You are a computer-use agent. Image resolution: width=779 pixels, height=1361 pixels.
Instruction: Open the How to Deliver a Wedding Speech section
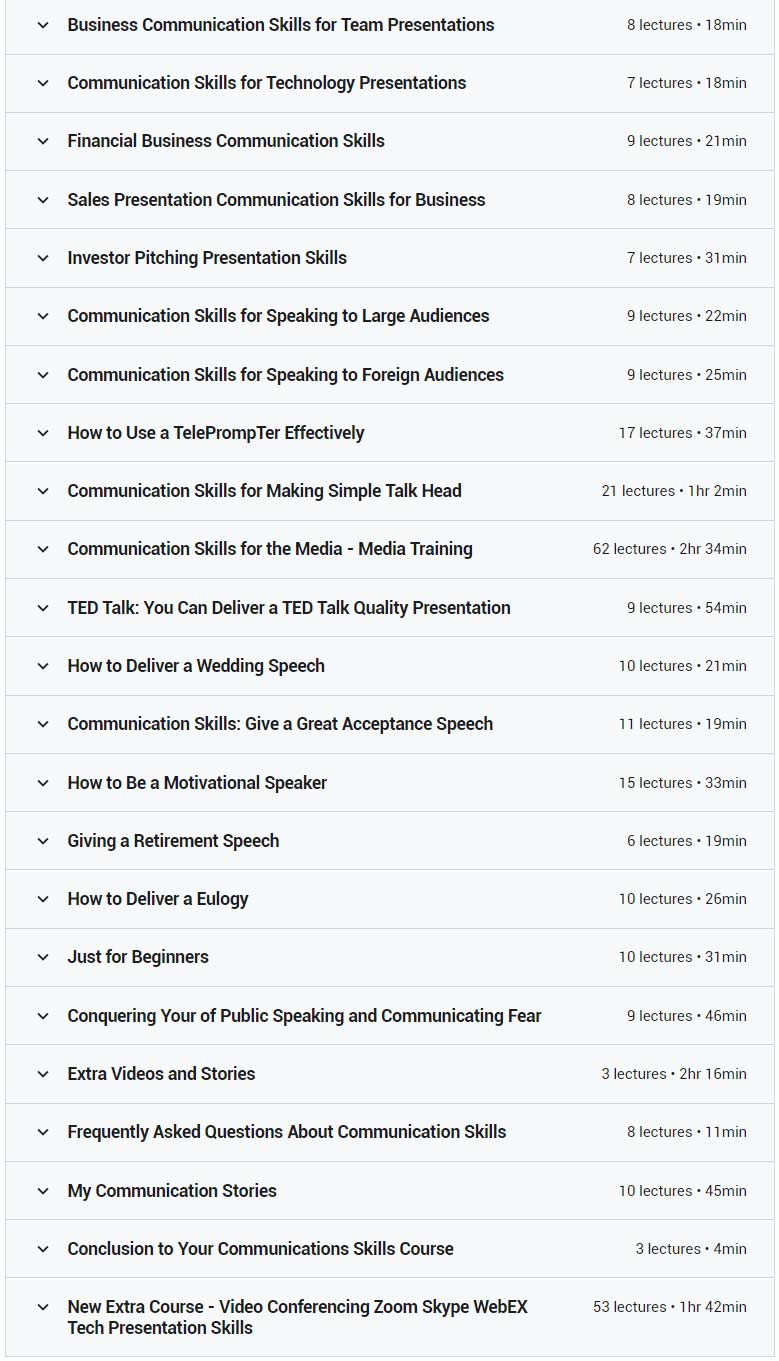point(196,666)
